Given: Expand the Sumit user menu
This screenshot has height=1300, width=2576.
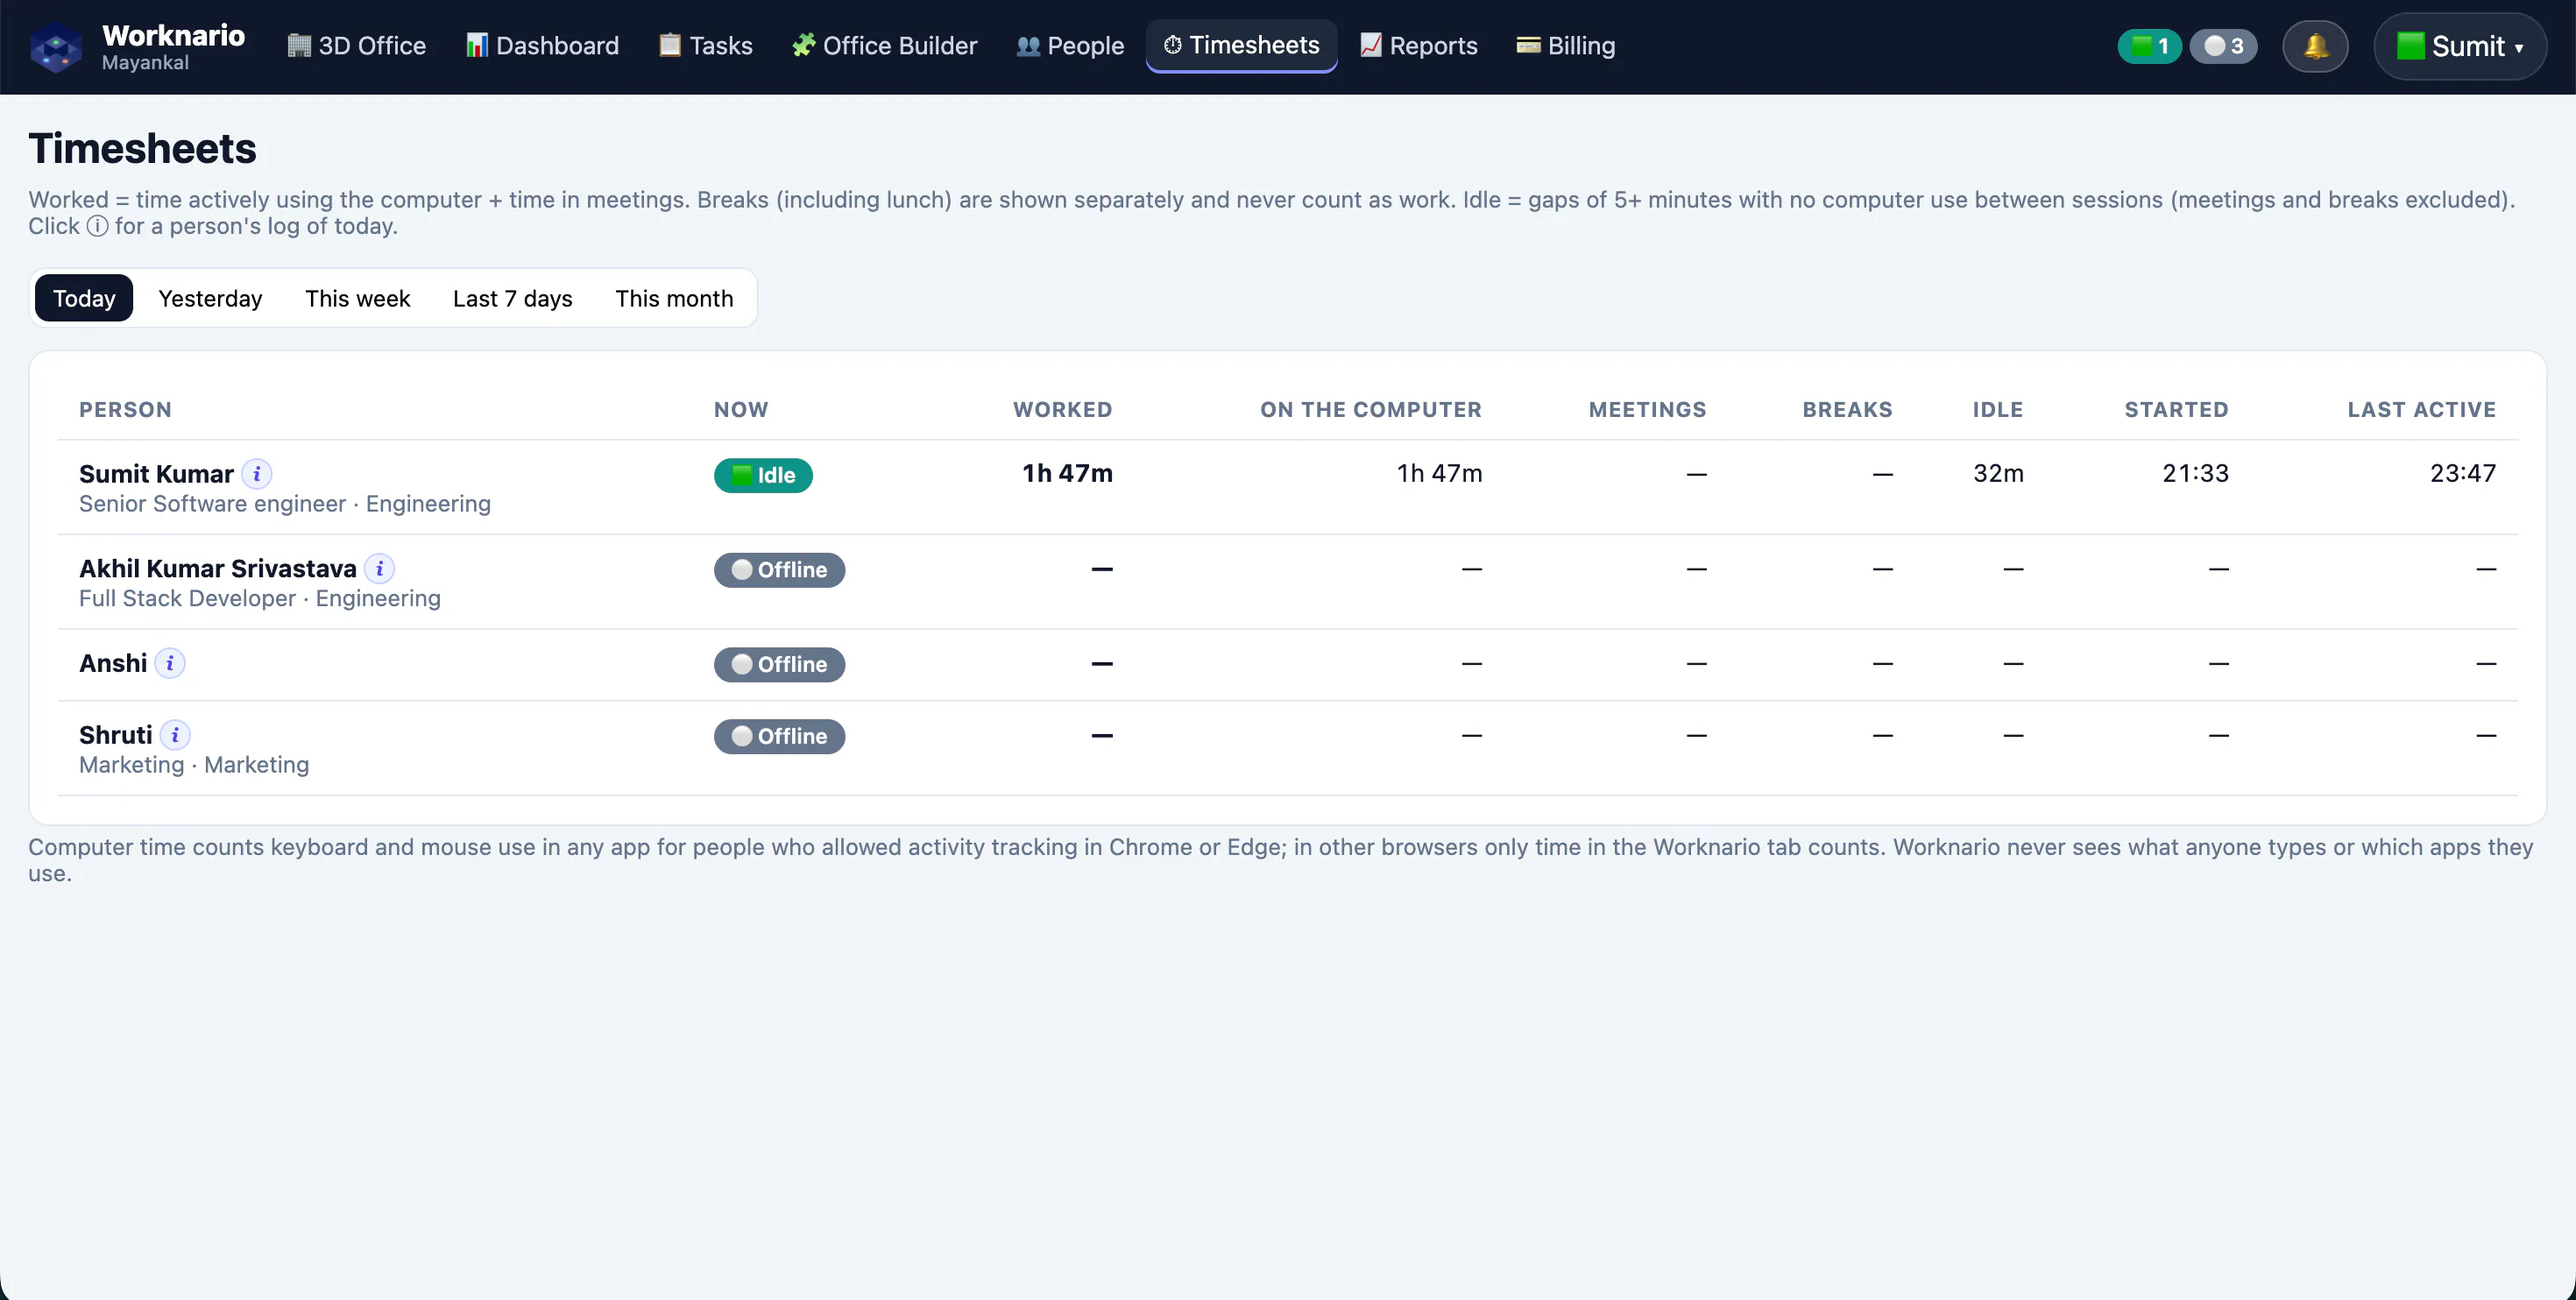Looking at the screenshot, I should [x=2460, y=46].
